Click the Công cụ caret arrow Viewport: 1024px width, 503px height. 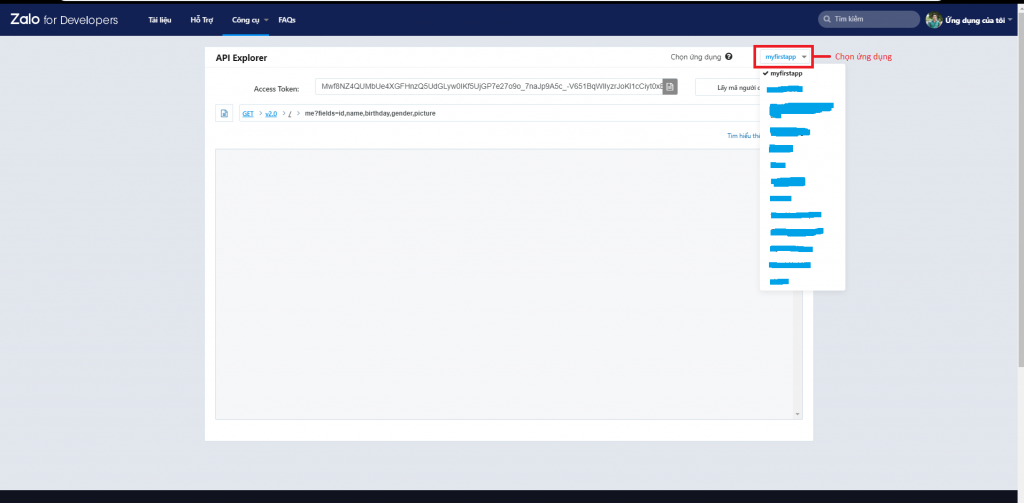point(266,20)
